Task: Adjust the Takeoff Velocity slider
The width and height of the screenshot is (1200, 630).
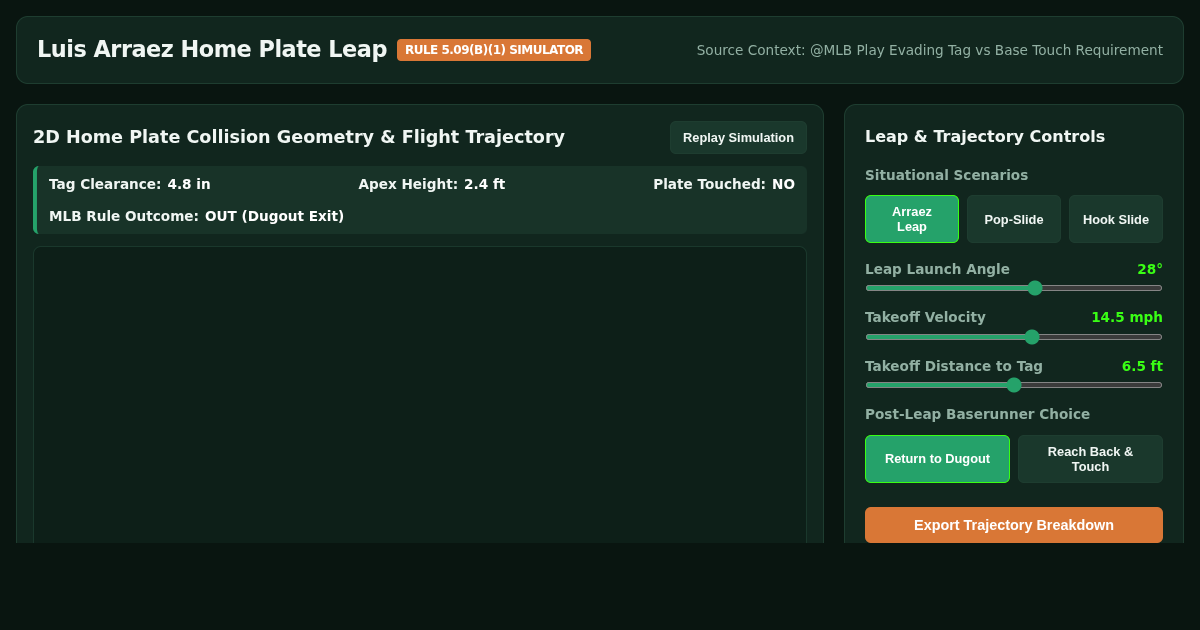Action: (1014, 337)
